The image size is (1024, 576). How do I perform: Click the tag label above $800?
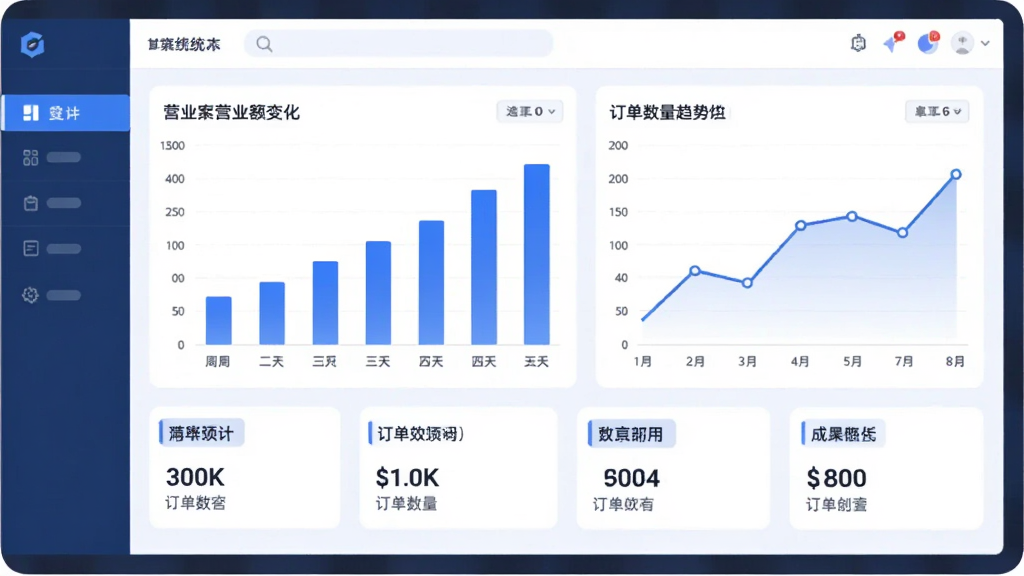tap(843, 434)
